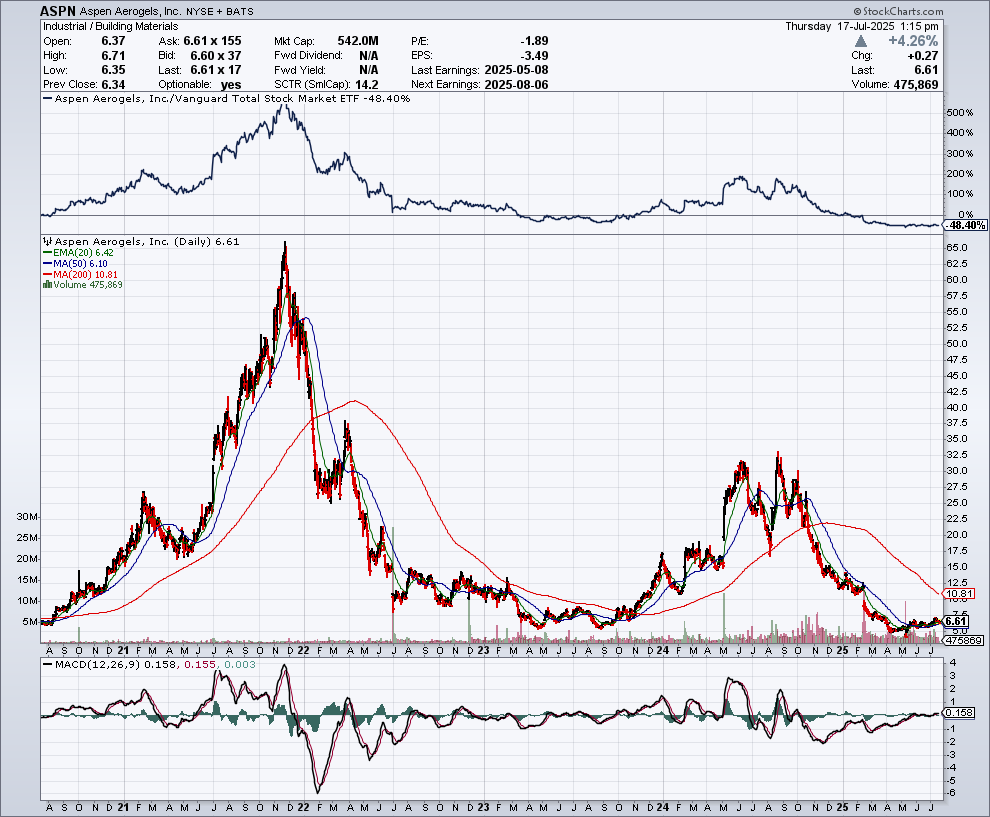Viewport: 990px width, 817px height.
Task: Click the Optionable 'yes' value
Action: 231,85
